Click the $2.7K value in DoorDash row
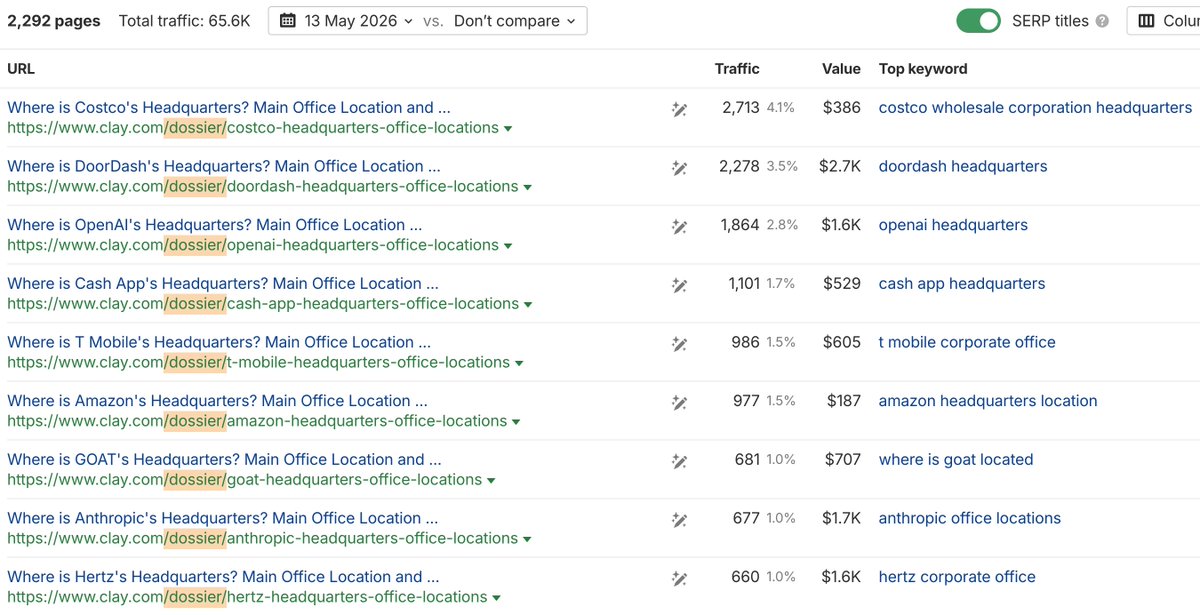Image resolution: width=1200 pixels, height=615 pixels. click(840, 166)
